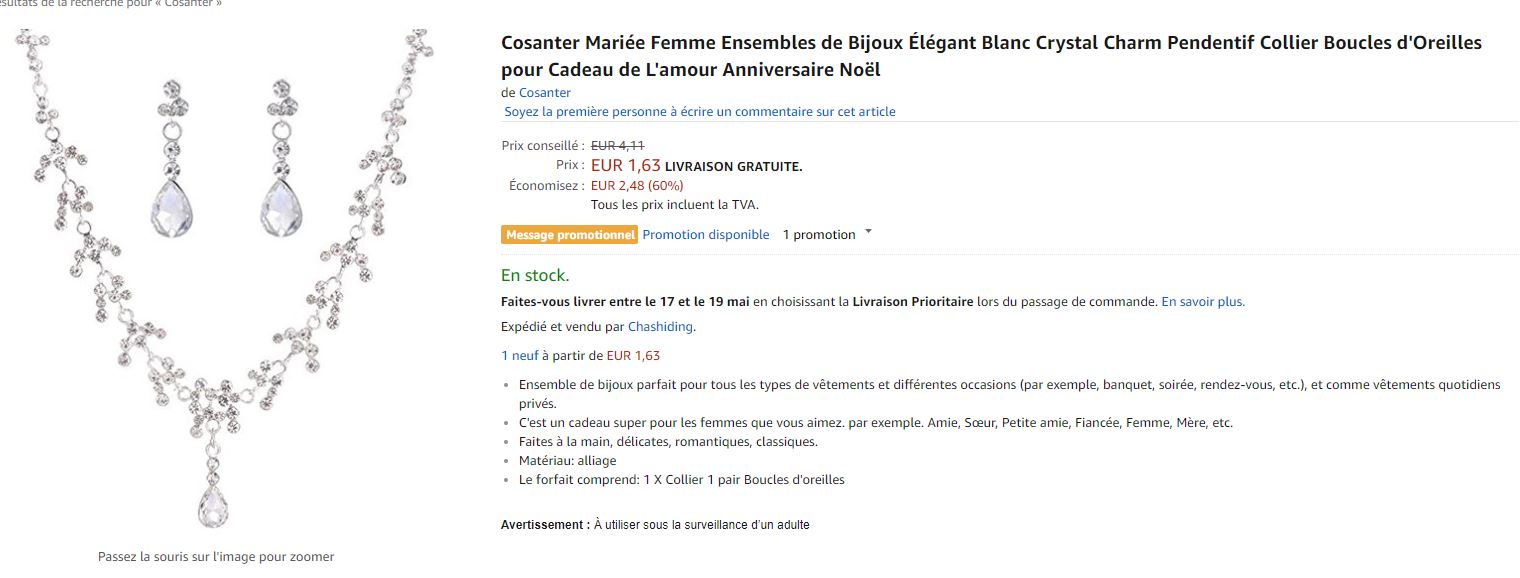Open the Chashiding seller page
The width and height of the screenshot is (1520, 578).
(x=660, y=327)
